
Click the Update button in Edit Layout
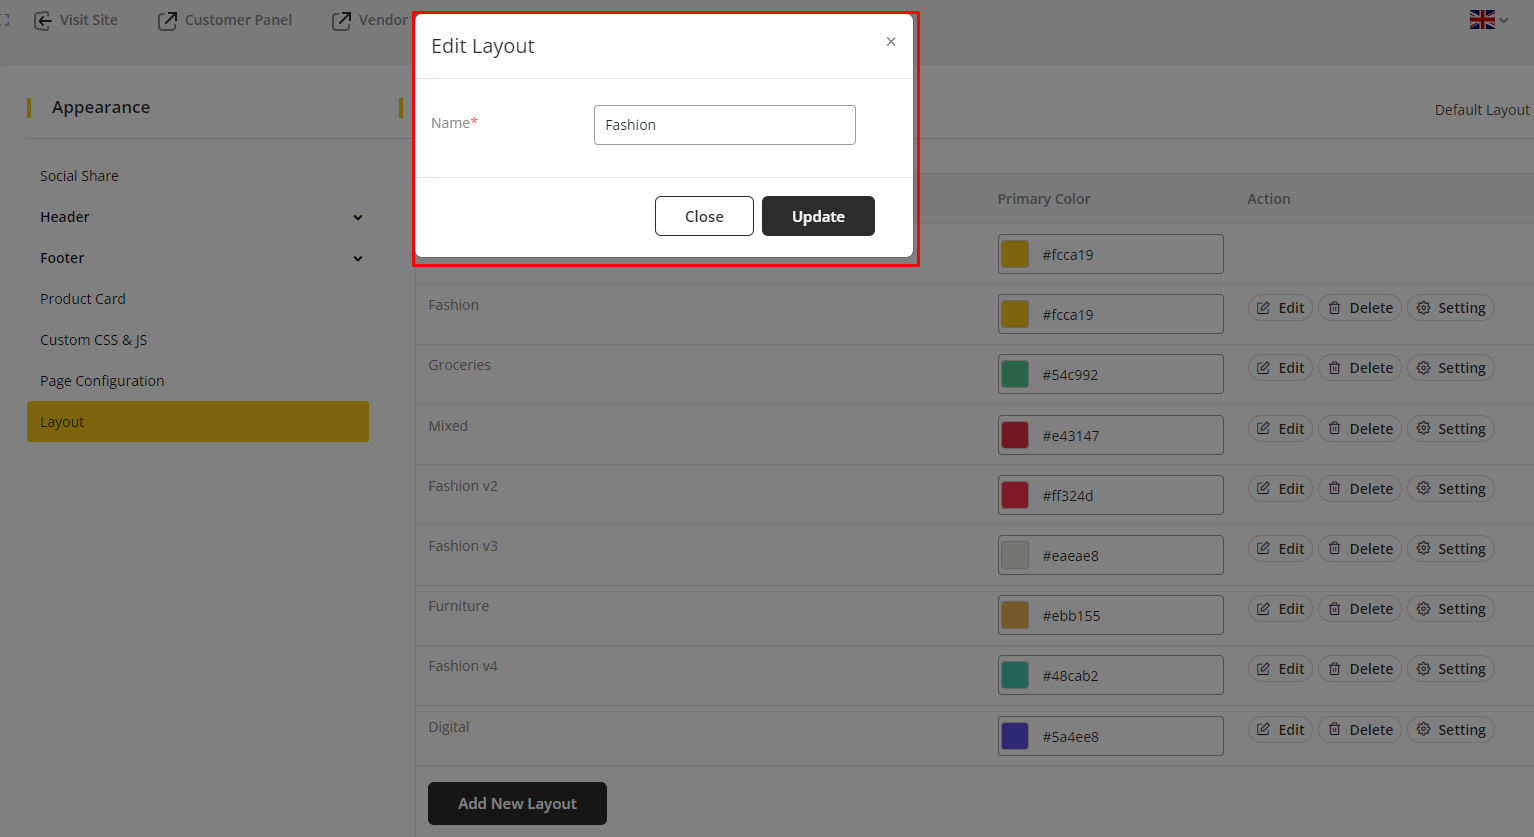click(x=818, y=216)
